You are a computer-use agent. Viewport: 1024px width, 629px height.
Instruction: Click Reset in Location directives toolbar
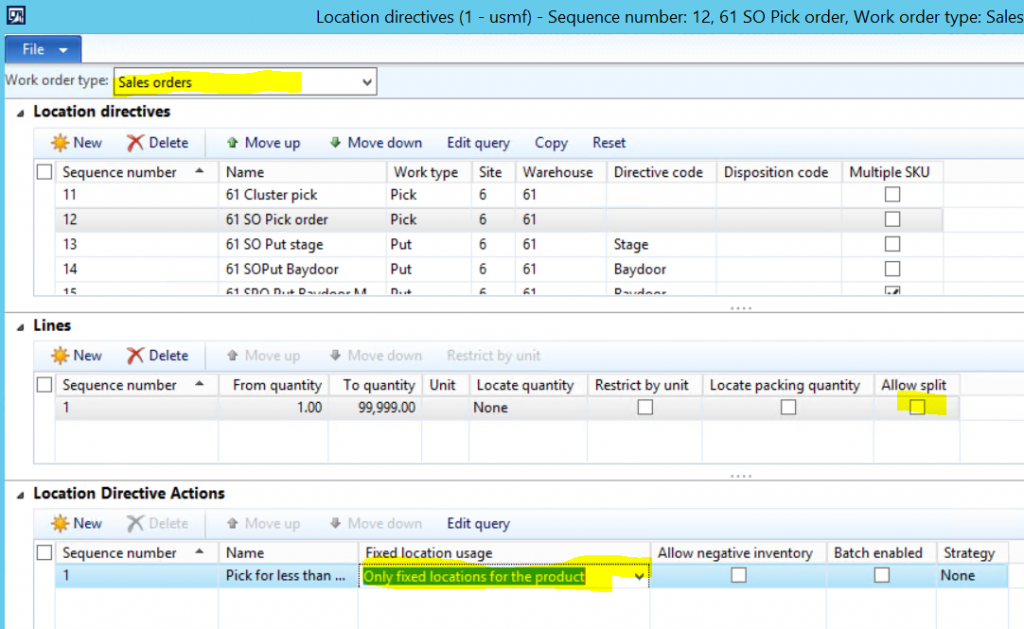click(x=609, y=143)
